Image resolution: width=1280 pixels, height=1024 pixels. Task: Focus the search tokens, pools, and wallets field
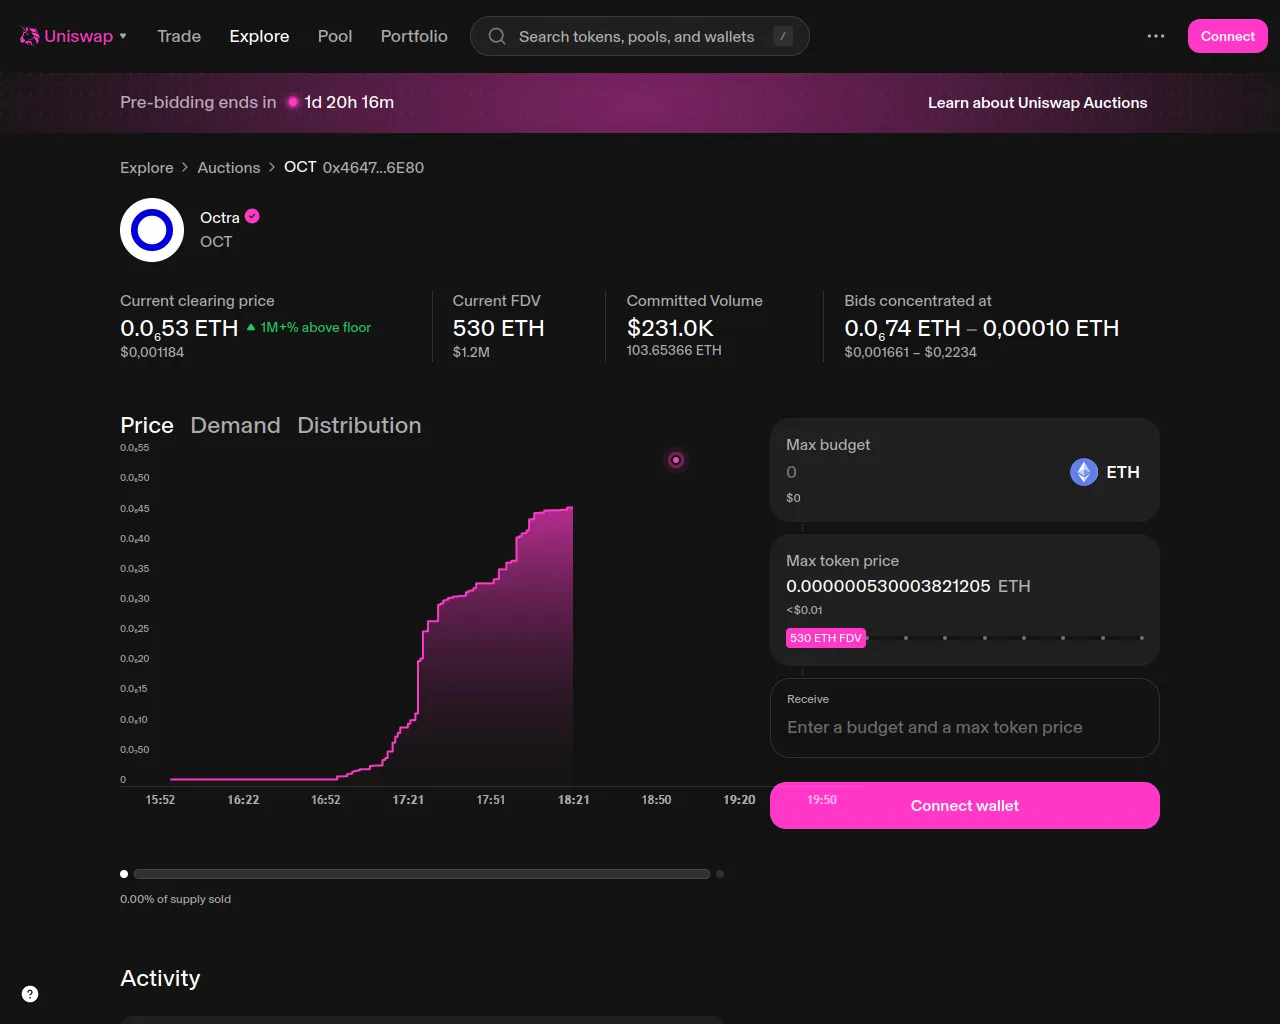pos(639,36)
